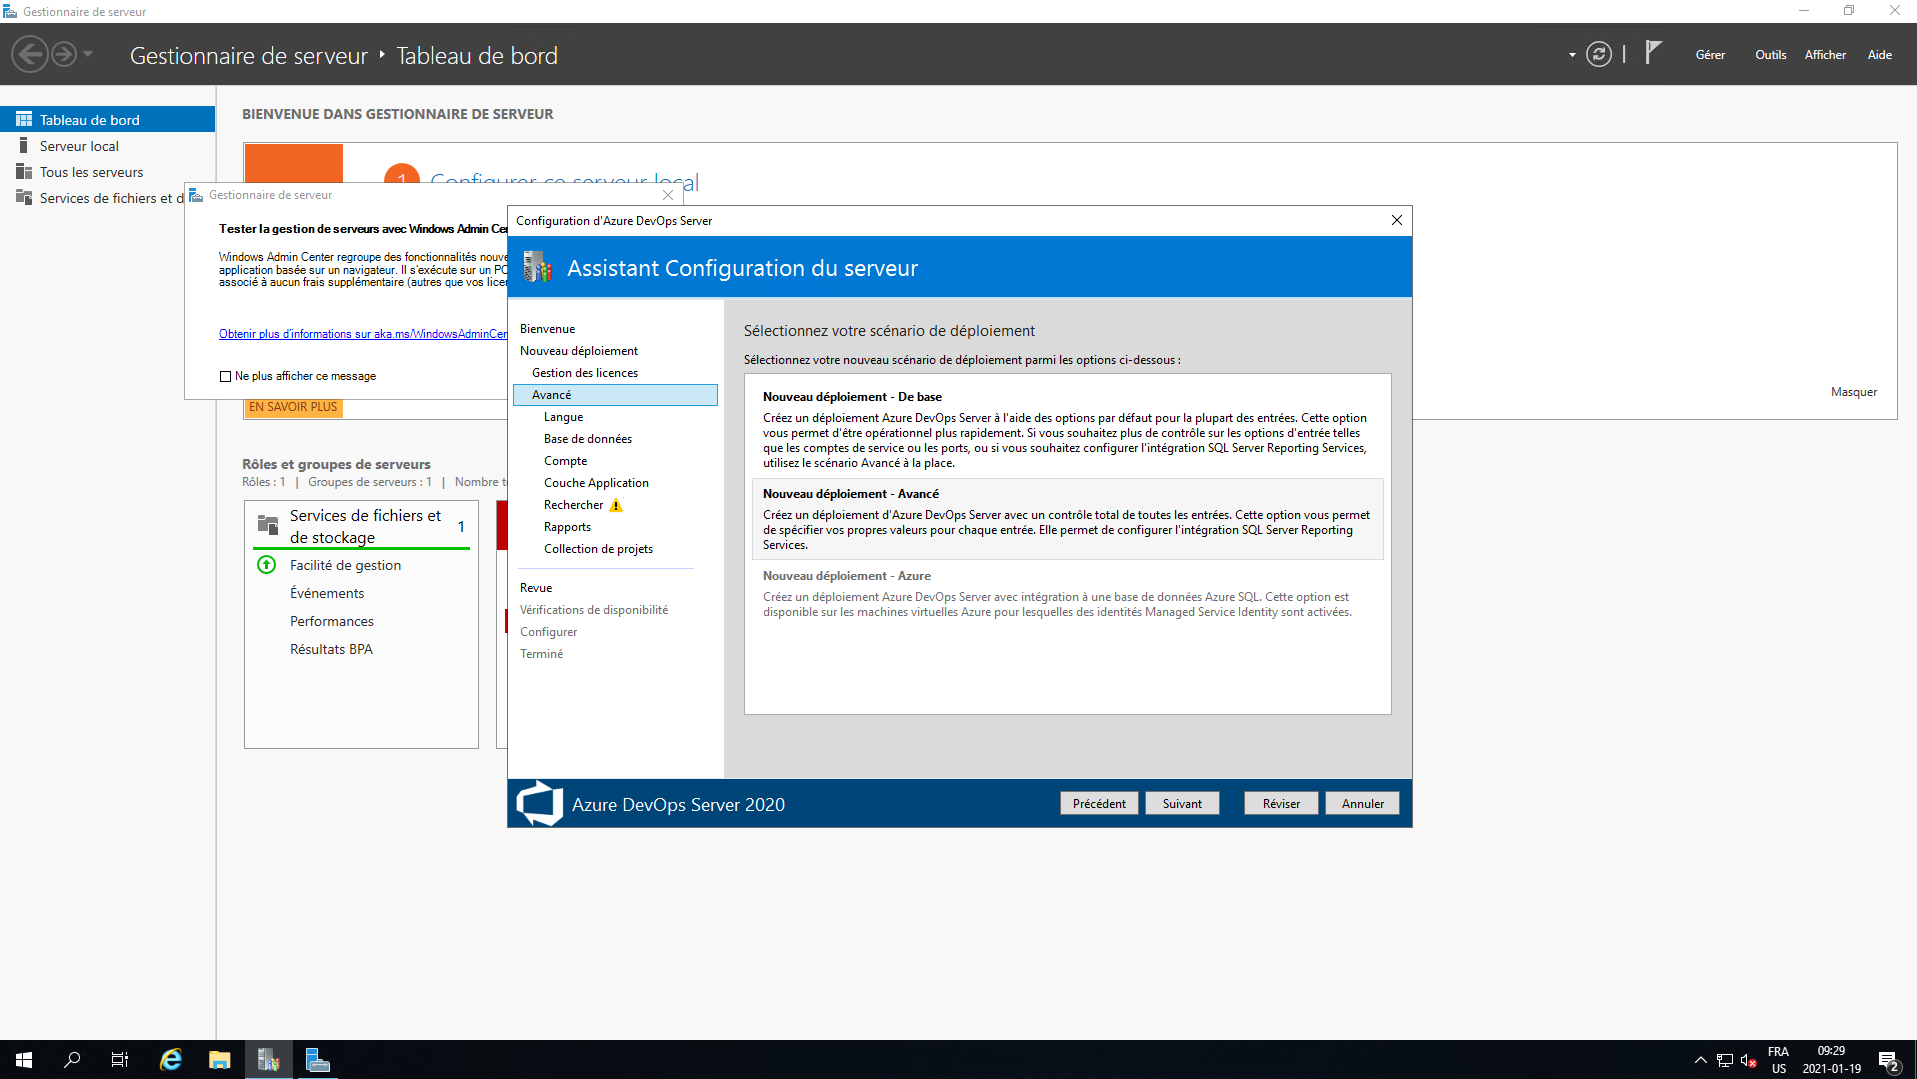Screen dimensions: 1917x1079
Task: Open the Gérer menu
Action: pos(1709,55)
